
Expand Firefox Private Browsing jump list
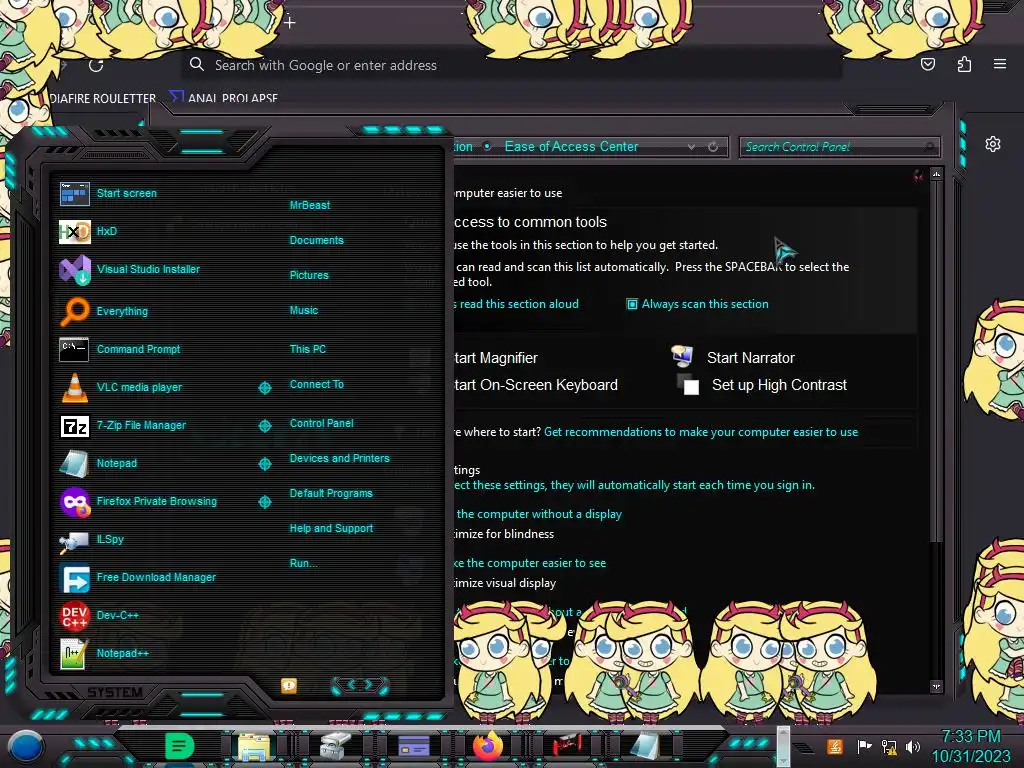pos(264,502)
